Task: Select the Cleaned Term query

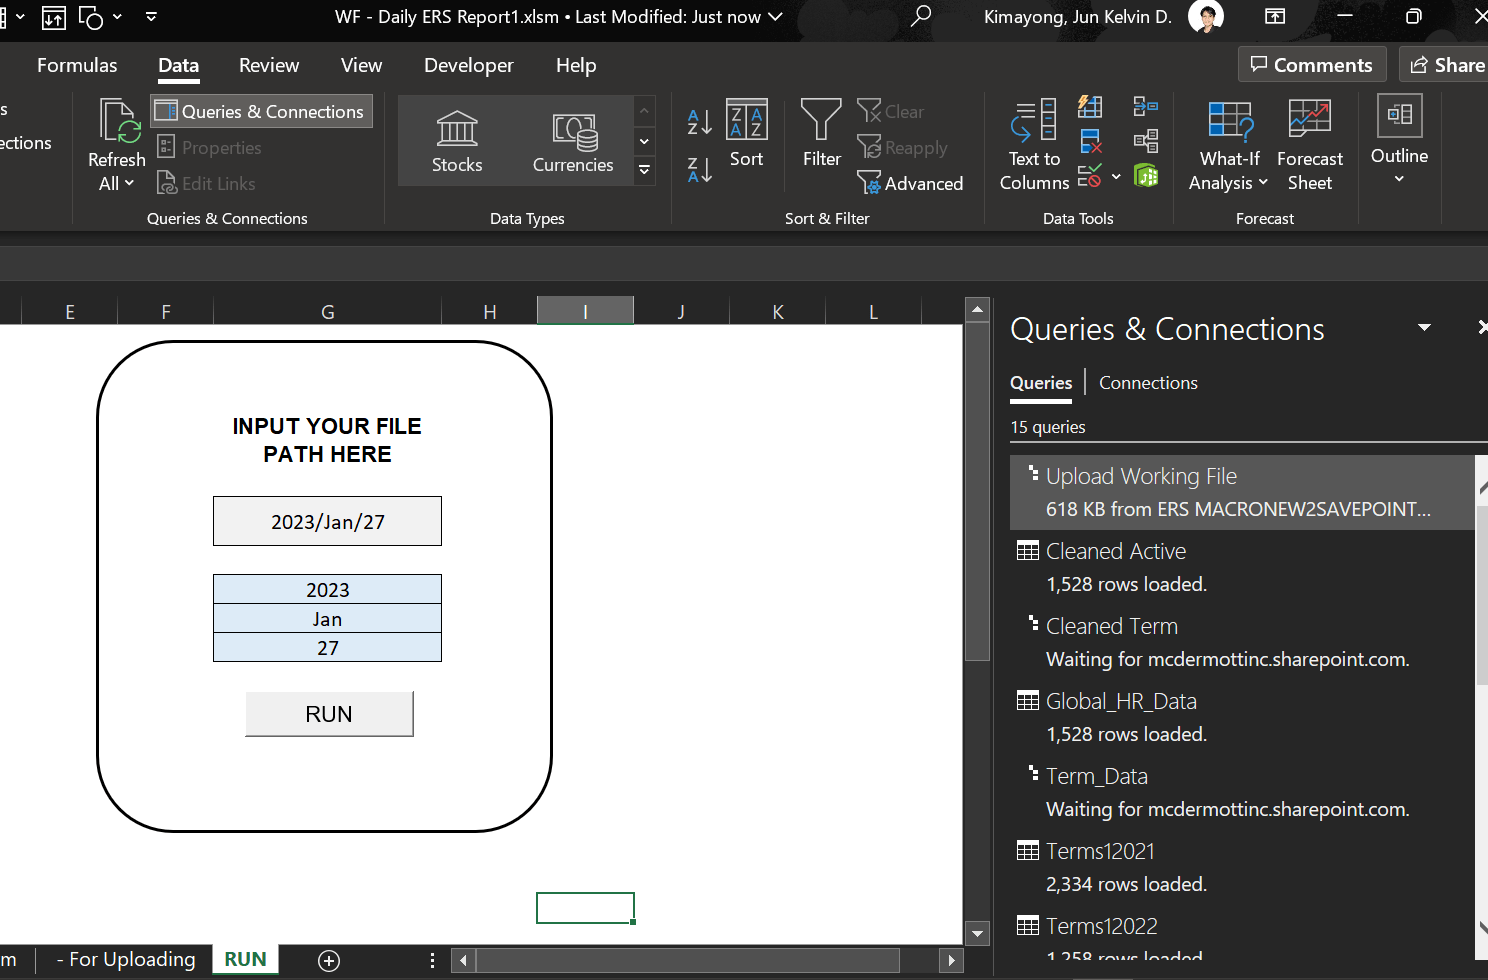Action: coord(1242,642)
